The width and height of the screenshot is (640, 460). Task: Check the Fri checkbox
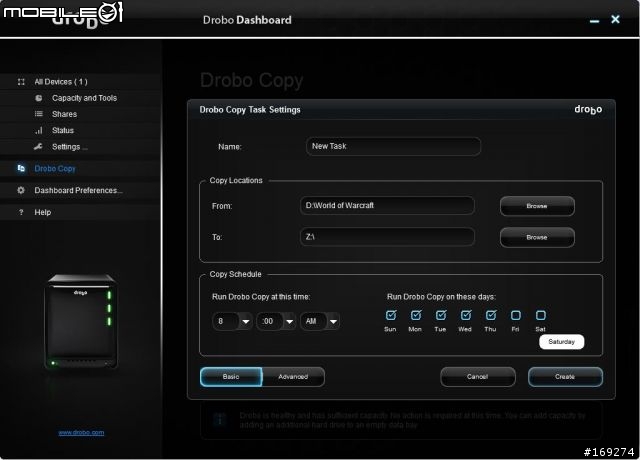(516, 315)
